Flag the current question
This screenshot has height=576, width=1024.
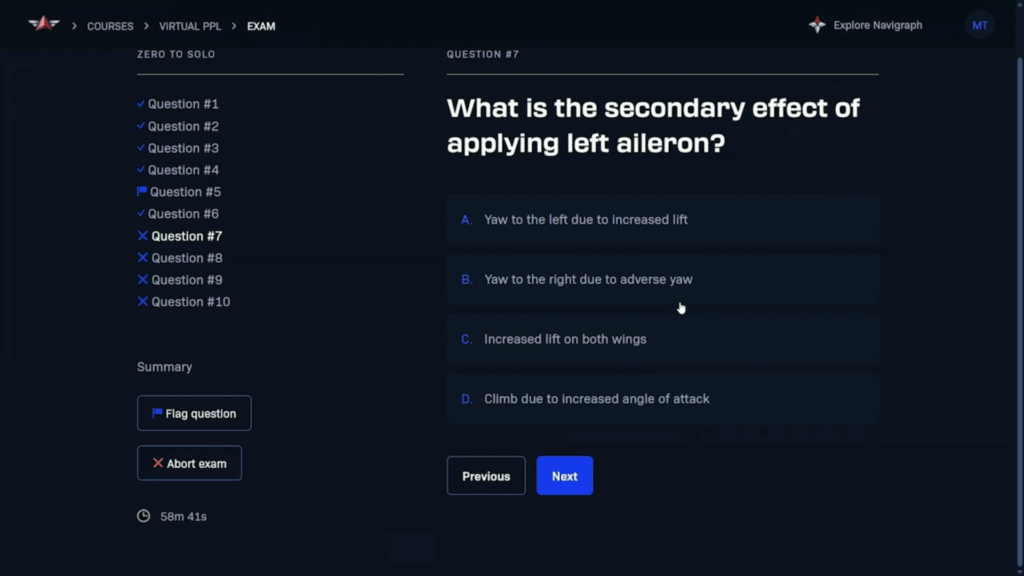[194, 413]
